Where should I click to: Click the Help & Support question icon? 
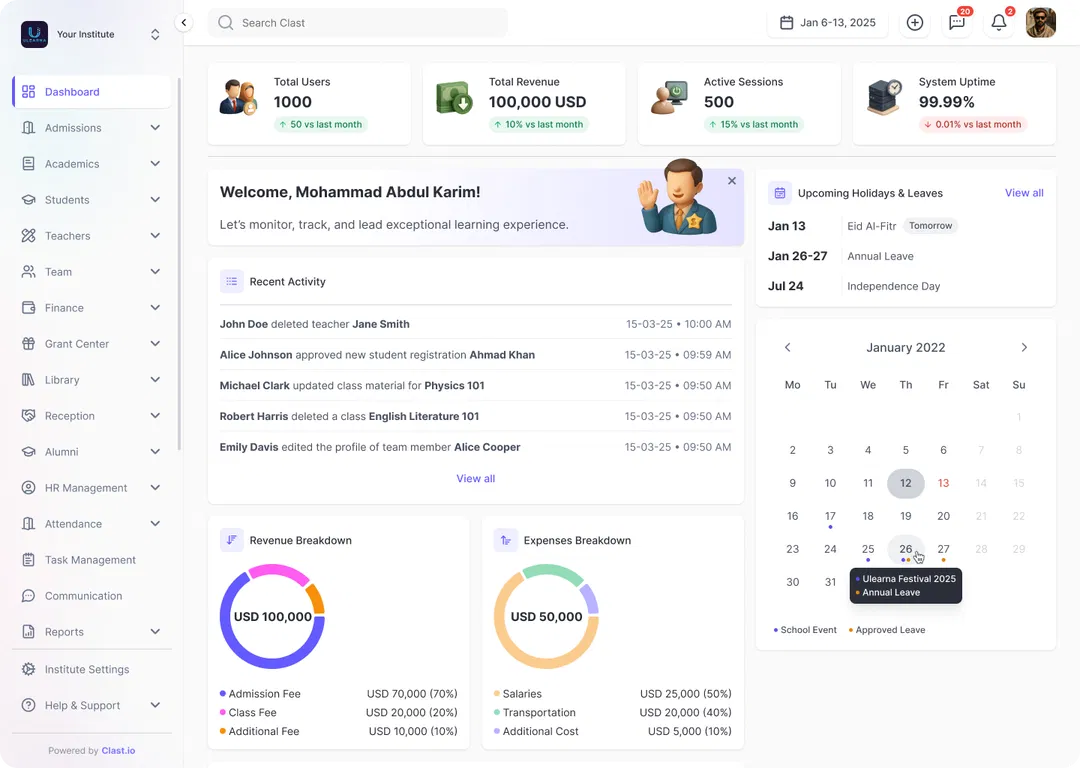pos(28,705)
